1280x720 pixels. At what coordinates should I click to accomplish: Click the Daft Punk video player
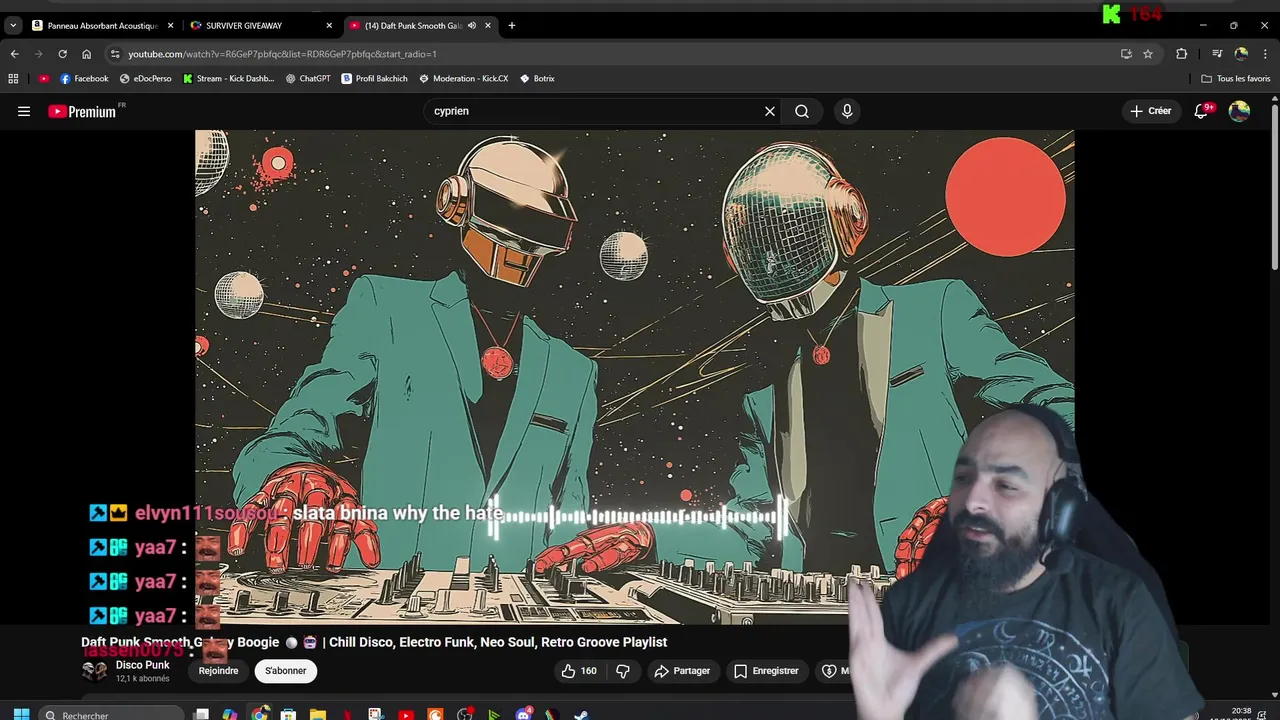pyautogui.click(x=634, y=377)
